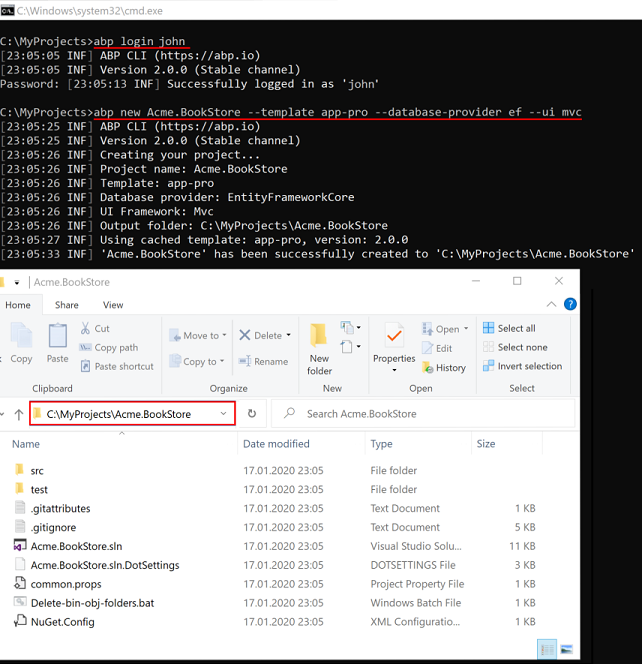Image resolution: width=642 pixels, height=664 pixels.
Task: Click Select none
Action: [x=515, y=347]
